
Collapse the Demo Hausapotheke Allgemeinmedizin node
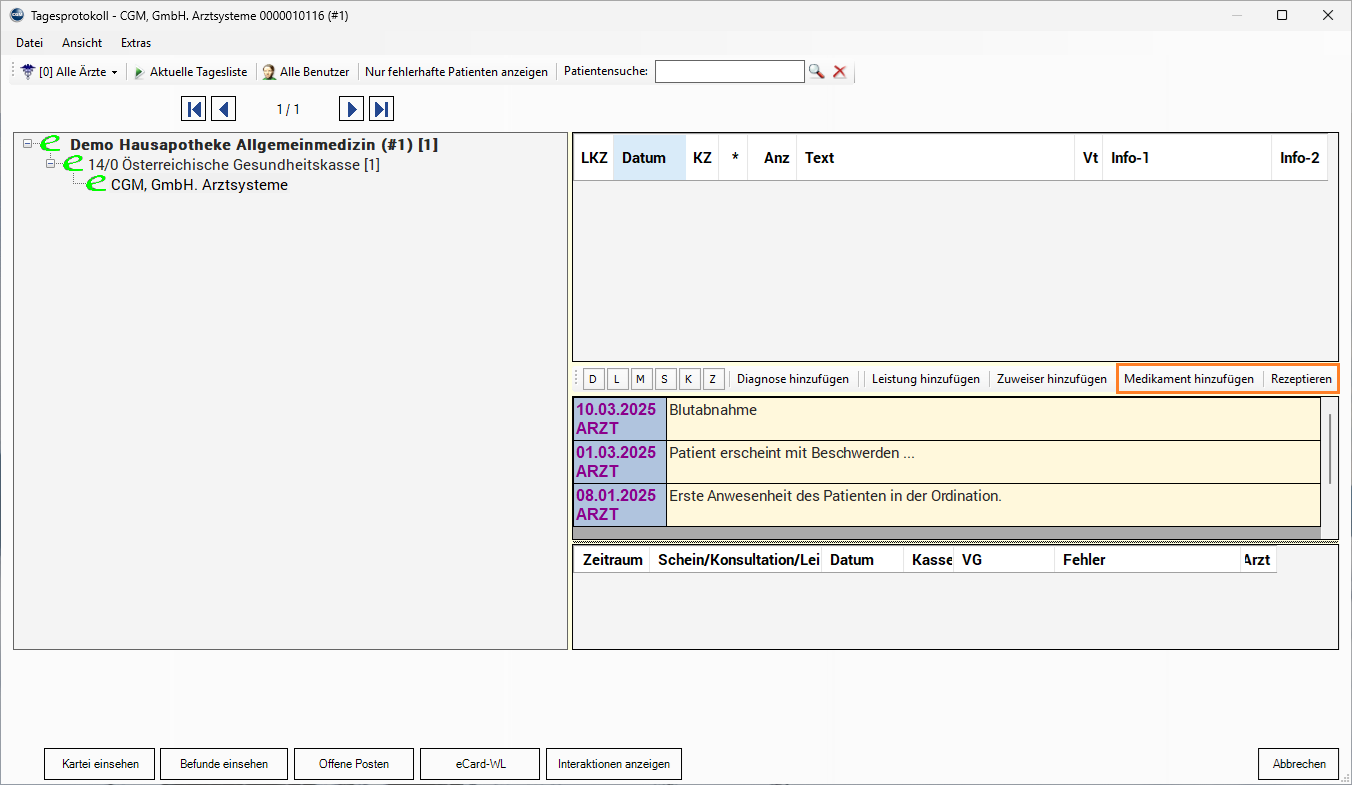[28, 145]
